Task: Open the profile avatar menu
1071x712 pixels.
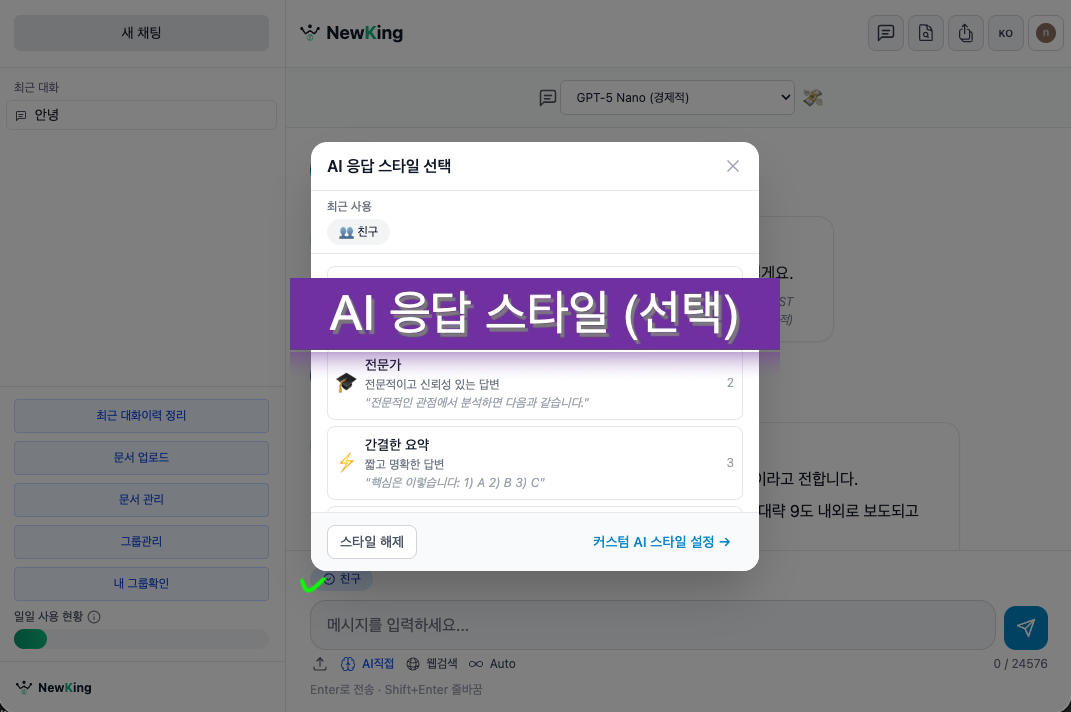Action: coord(1045,32)
